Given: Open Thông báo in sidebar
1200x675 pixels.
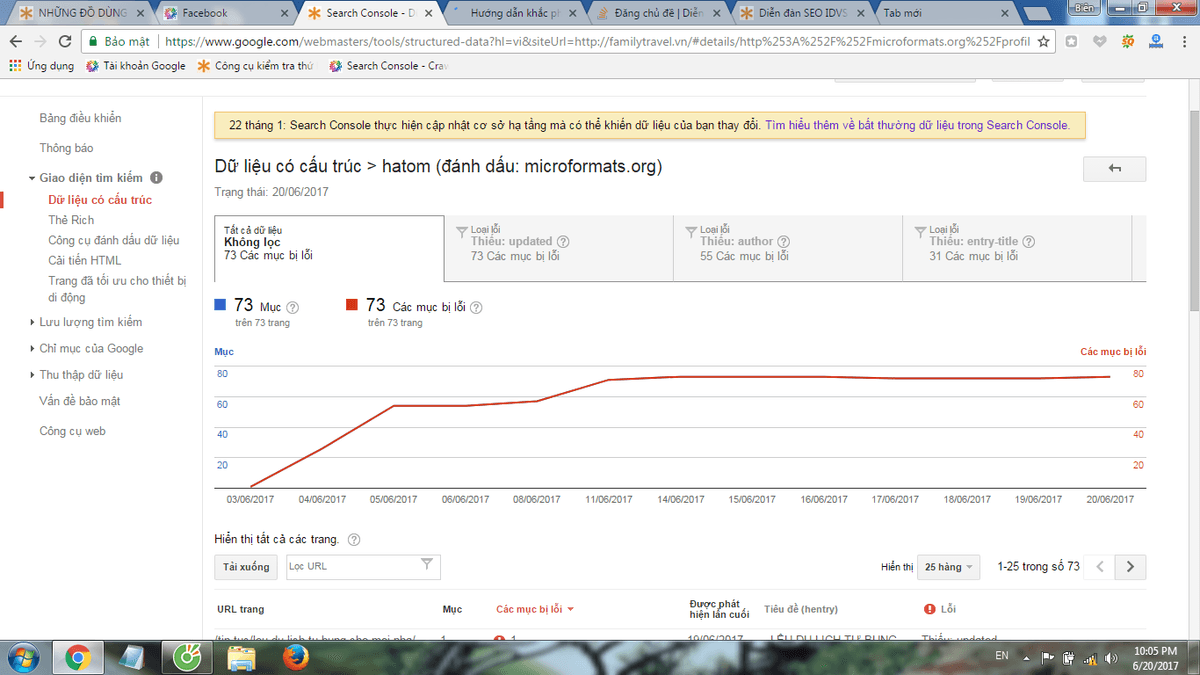Looking at the screenshot, I should (66, 148).
